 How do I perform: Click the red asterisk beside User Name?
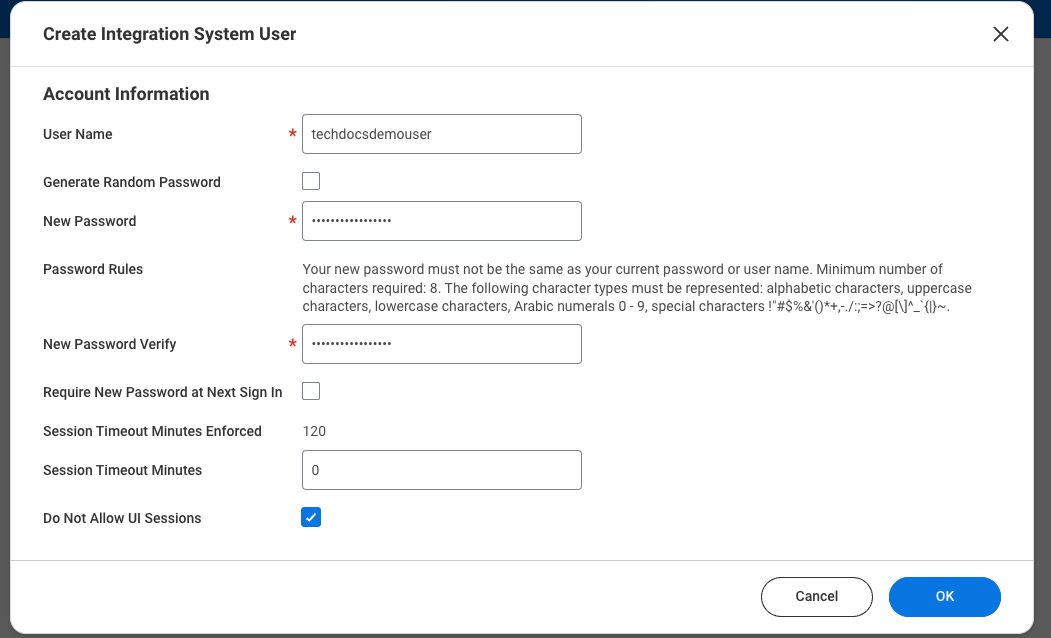291,133
